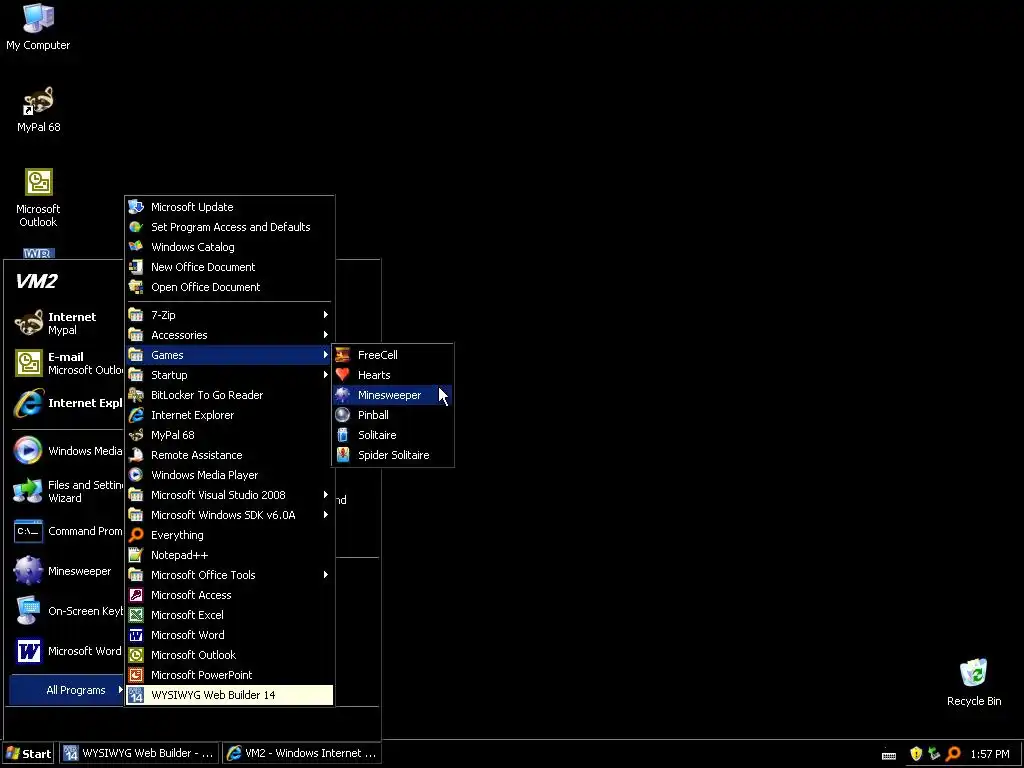Click On-Screen Keyboard icon in Start menu
This screenshot has height=768, width=1024.
point(28,611)
